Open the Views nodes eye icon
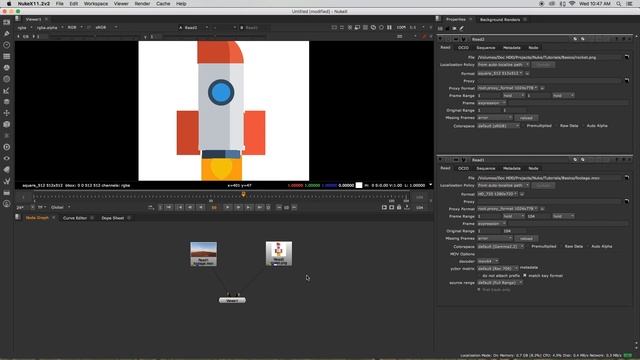This screenshot has width=640, height=360. [7, 158]
